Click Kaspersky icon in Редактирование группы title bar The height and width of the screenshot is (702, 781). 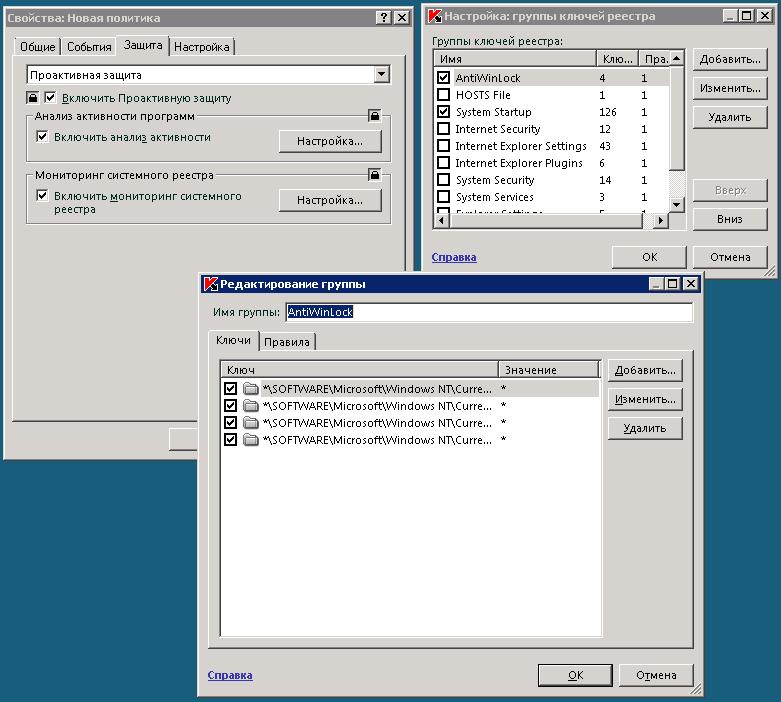[x=211, y=284]
